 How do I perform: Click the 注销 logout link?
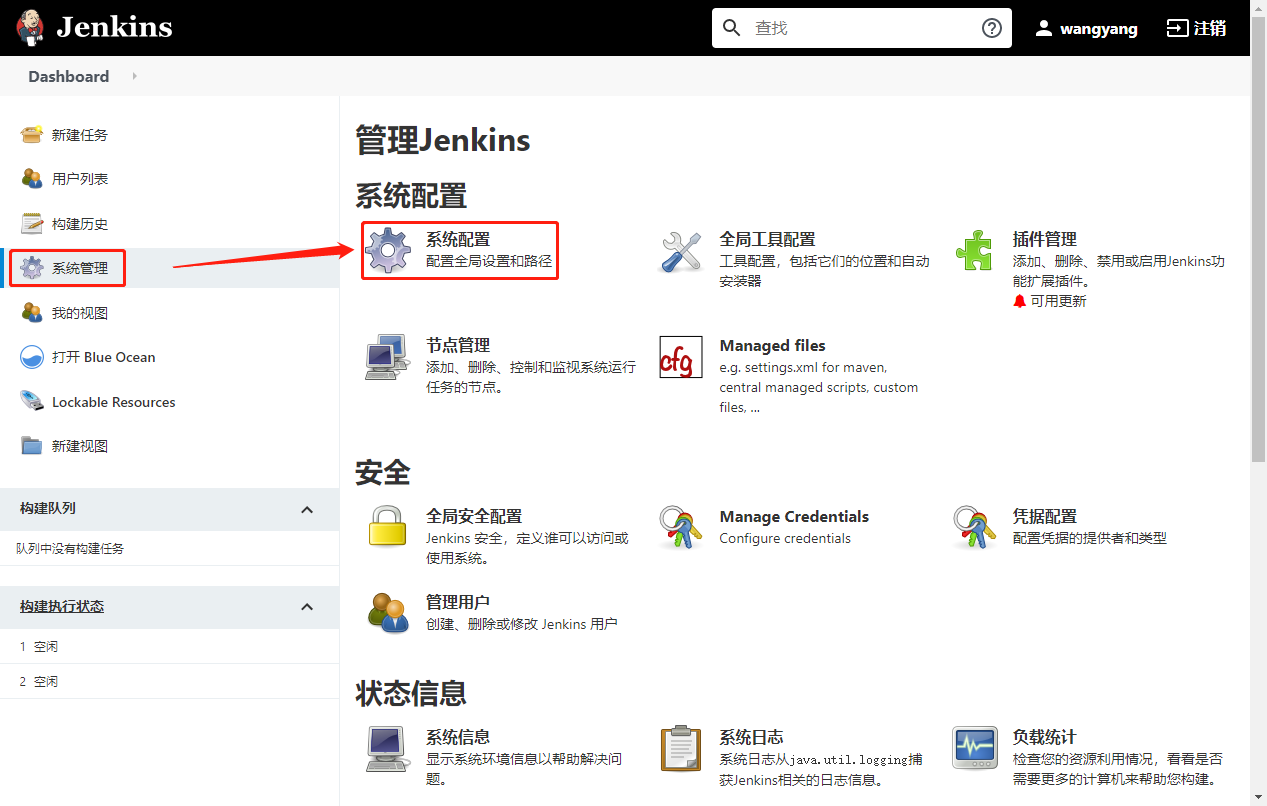(x=1210, y=28)
